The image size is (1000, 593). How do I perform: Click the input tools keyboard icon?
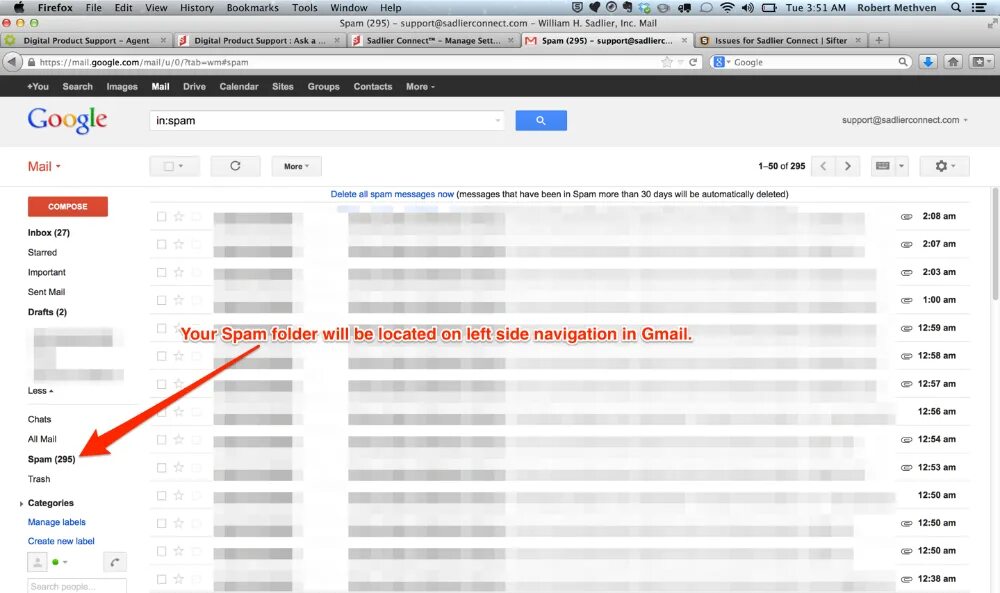coord(883,166)
